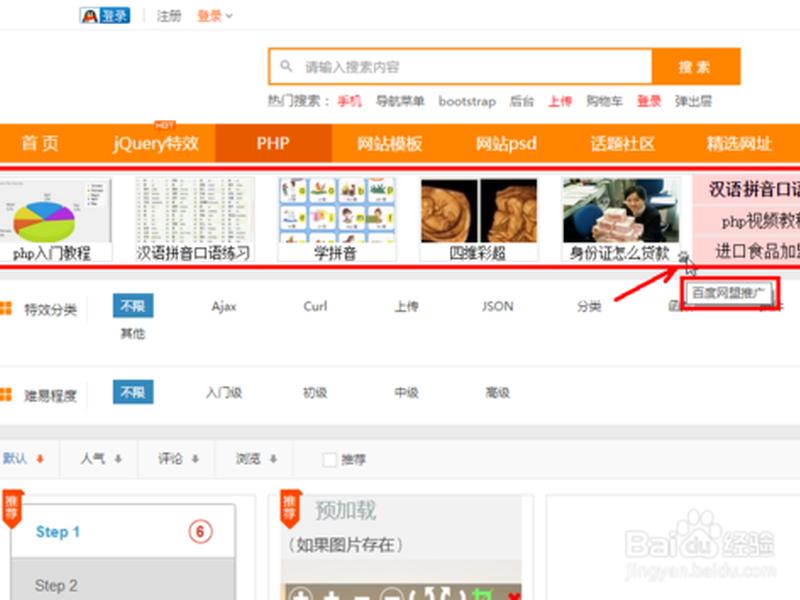Viewport: 800px width, 600px height.
Task: Expand the 登录 dropdown in top bar
Action: click(x=215, y=16)
